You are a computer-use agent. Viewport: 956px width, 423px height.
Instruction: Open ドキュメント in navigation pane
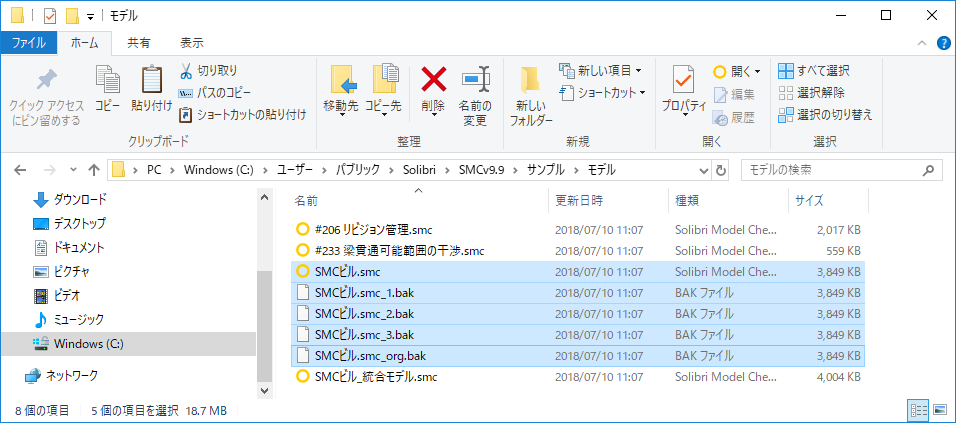point(68,248)
